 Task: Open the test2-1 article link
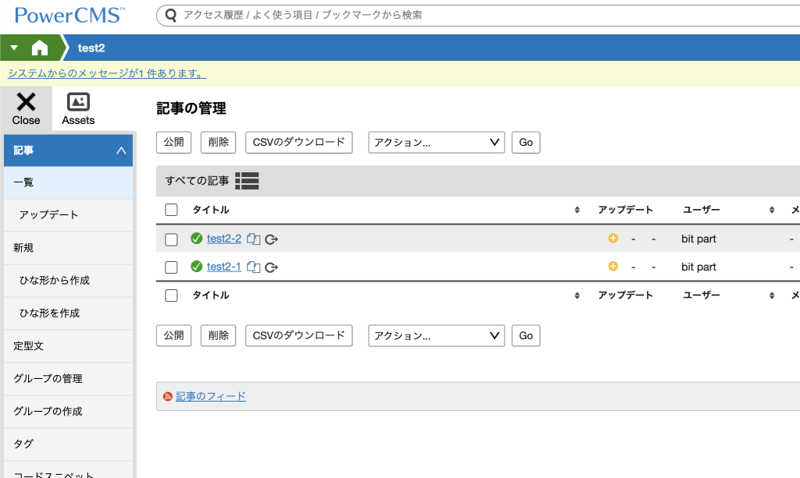pos(224,266)
